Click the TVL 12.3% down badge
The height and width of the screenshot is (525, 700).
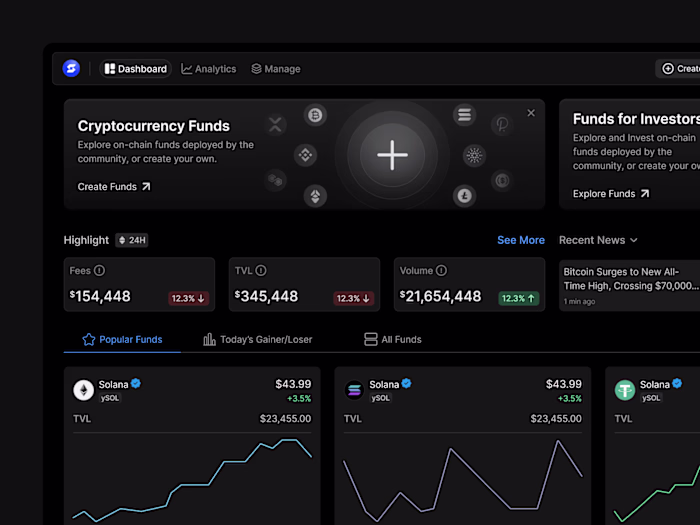(354, 298)
